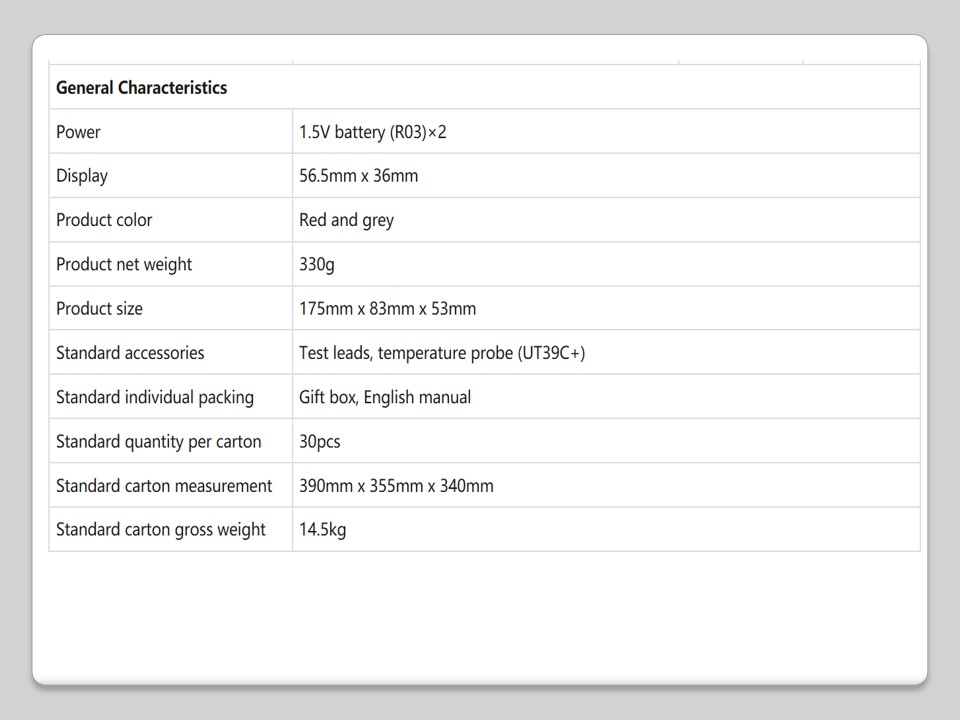Click the 1.5V battery (R03)×2 value
Screen dimensions: 960x720
point(372,132)
